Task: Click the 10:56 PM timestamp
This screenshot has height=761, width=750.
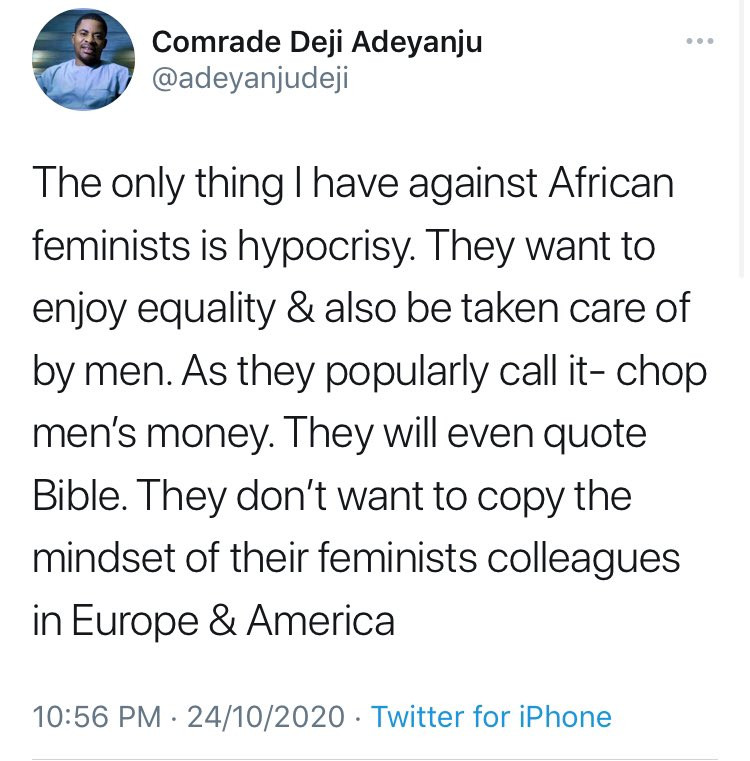Action: click(x=95, y=717)
